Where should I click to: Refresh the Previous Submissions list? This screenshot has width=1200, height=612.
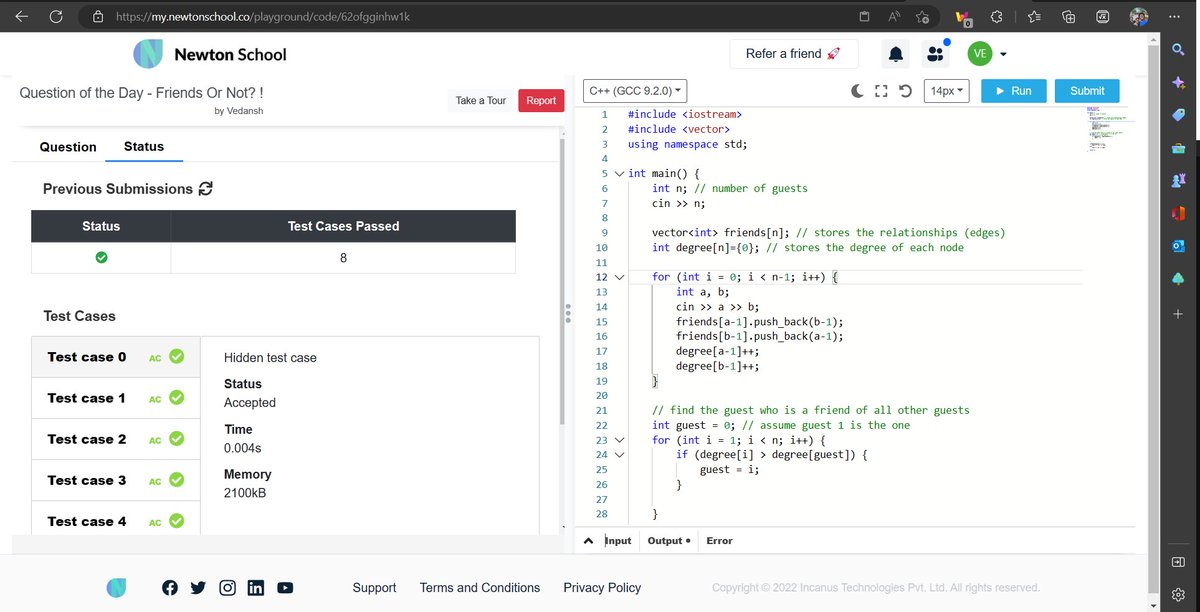pyautogui.click(x=207, y=189)
